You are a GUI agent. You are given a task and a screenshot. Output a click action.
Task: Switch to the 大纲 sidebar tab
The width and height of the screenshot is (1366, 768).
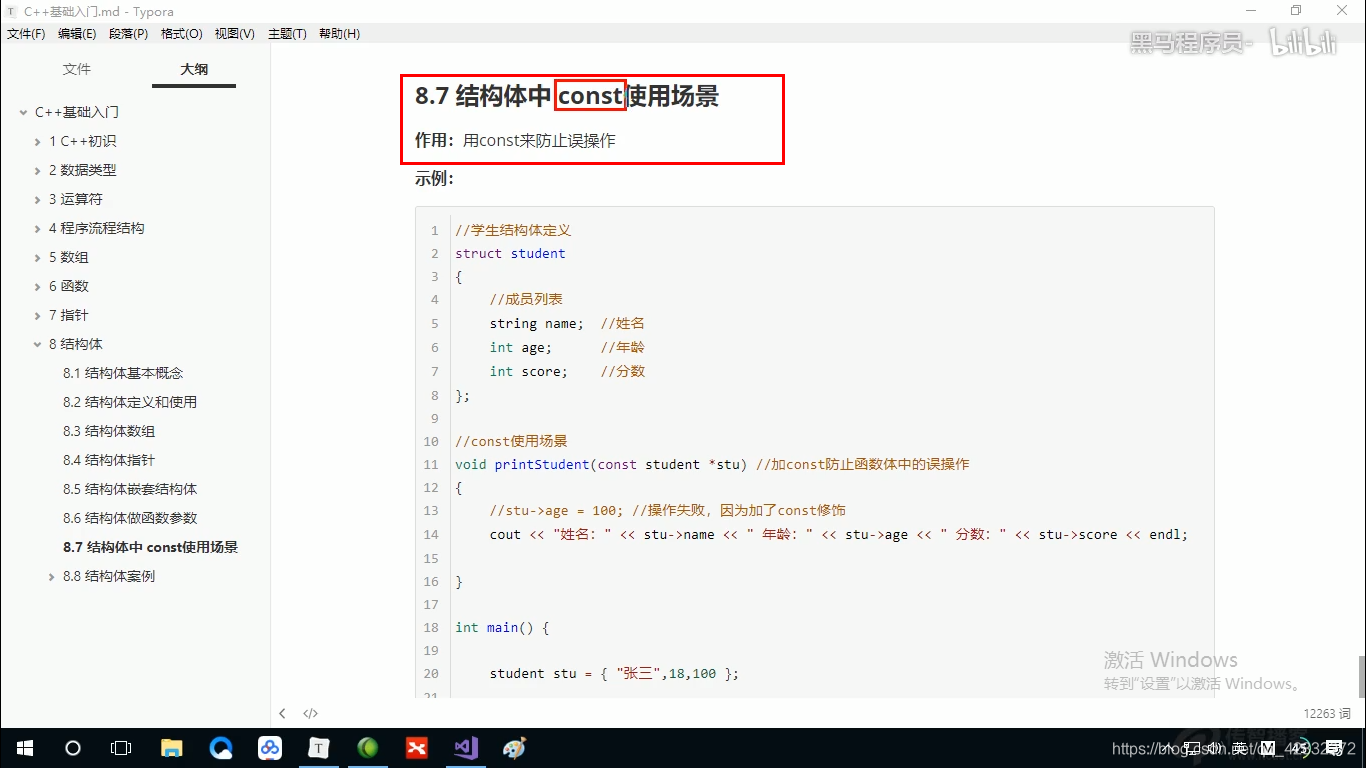(194, 69)
